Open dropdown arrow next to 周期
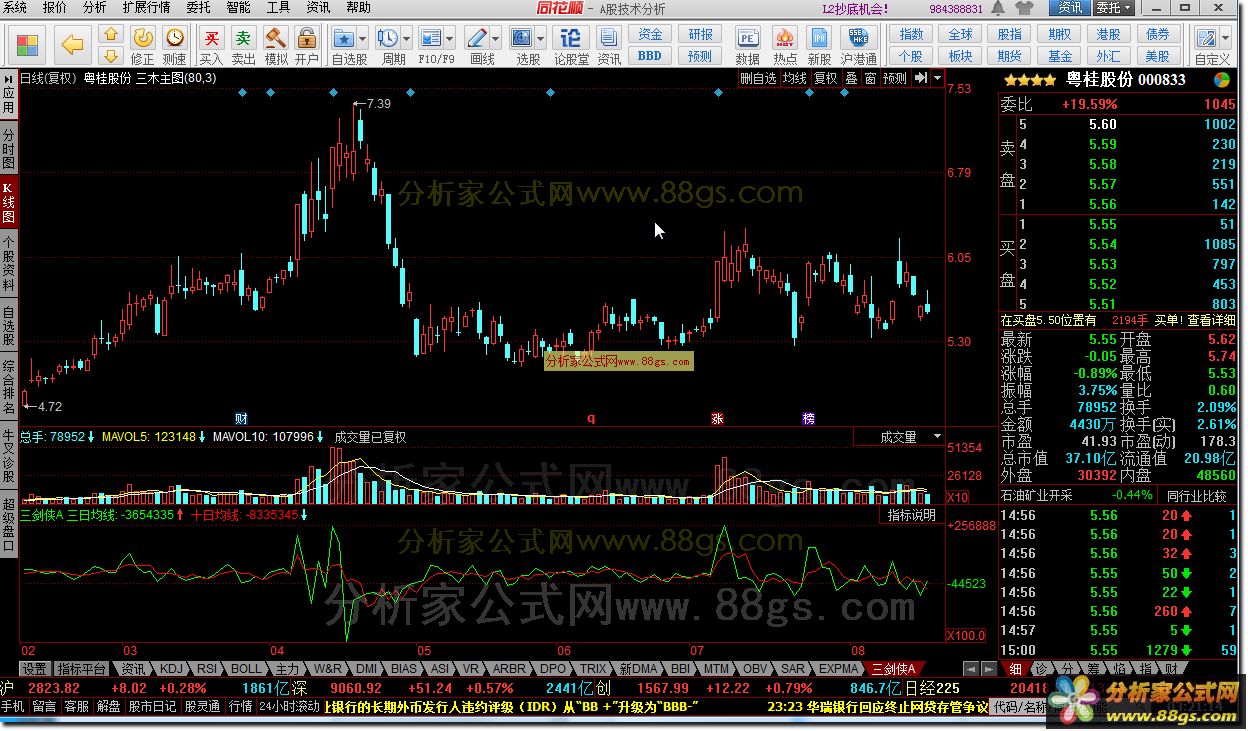Viewport: 1248px width, 731px height. [407, 40]
